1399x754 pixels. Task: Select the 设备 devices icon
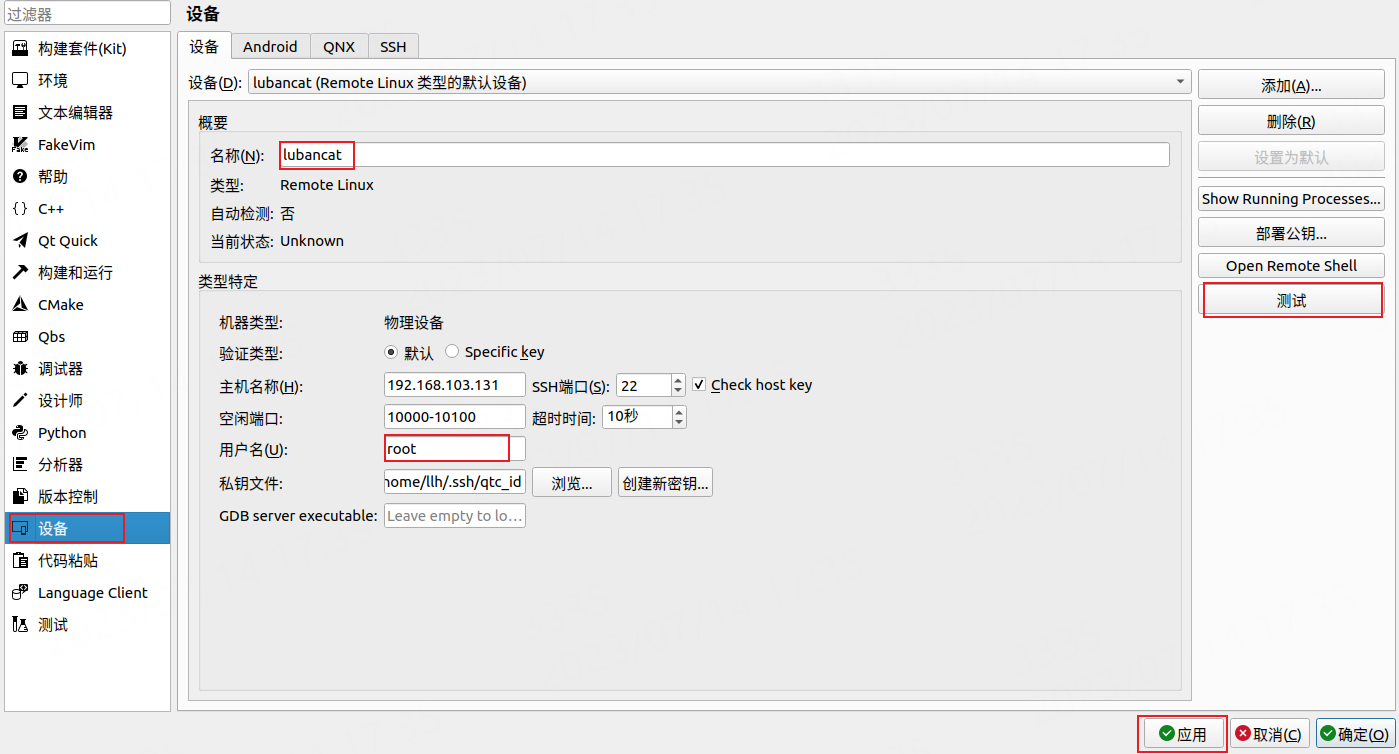click(19, 529)
